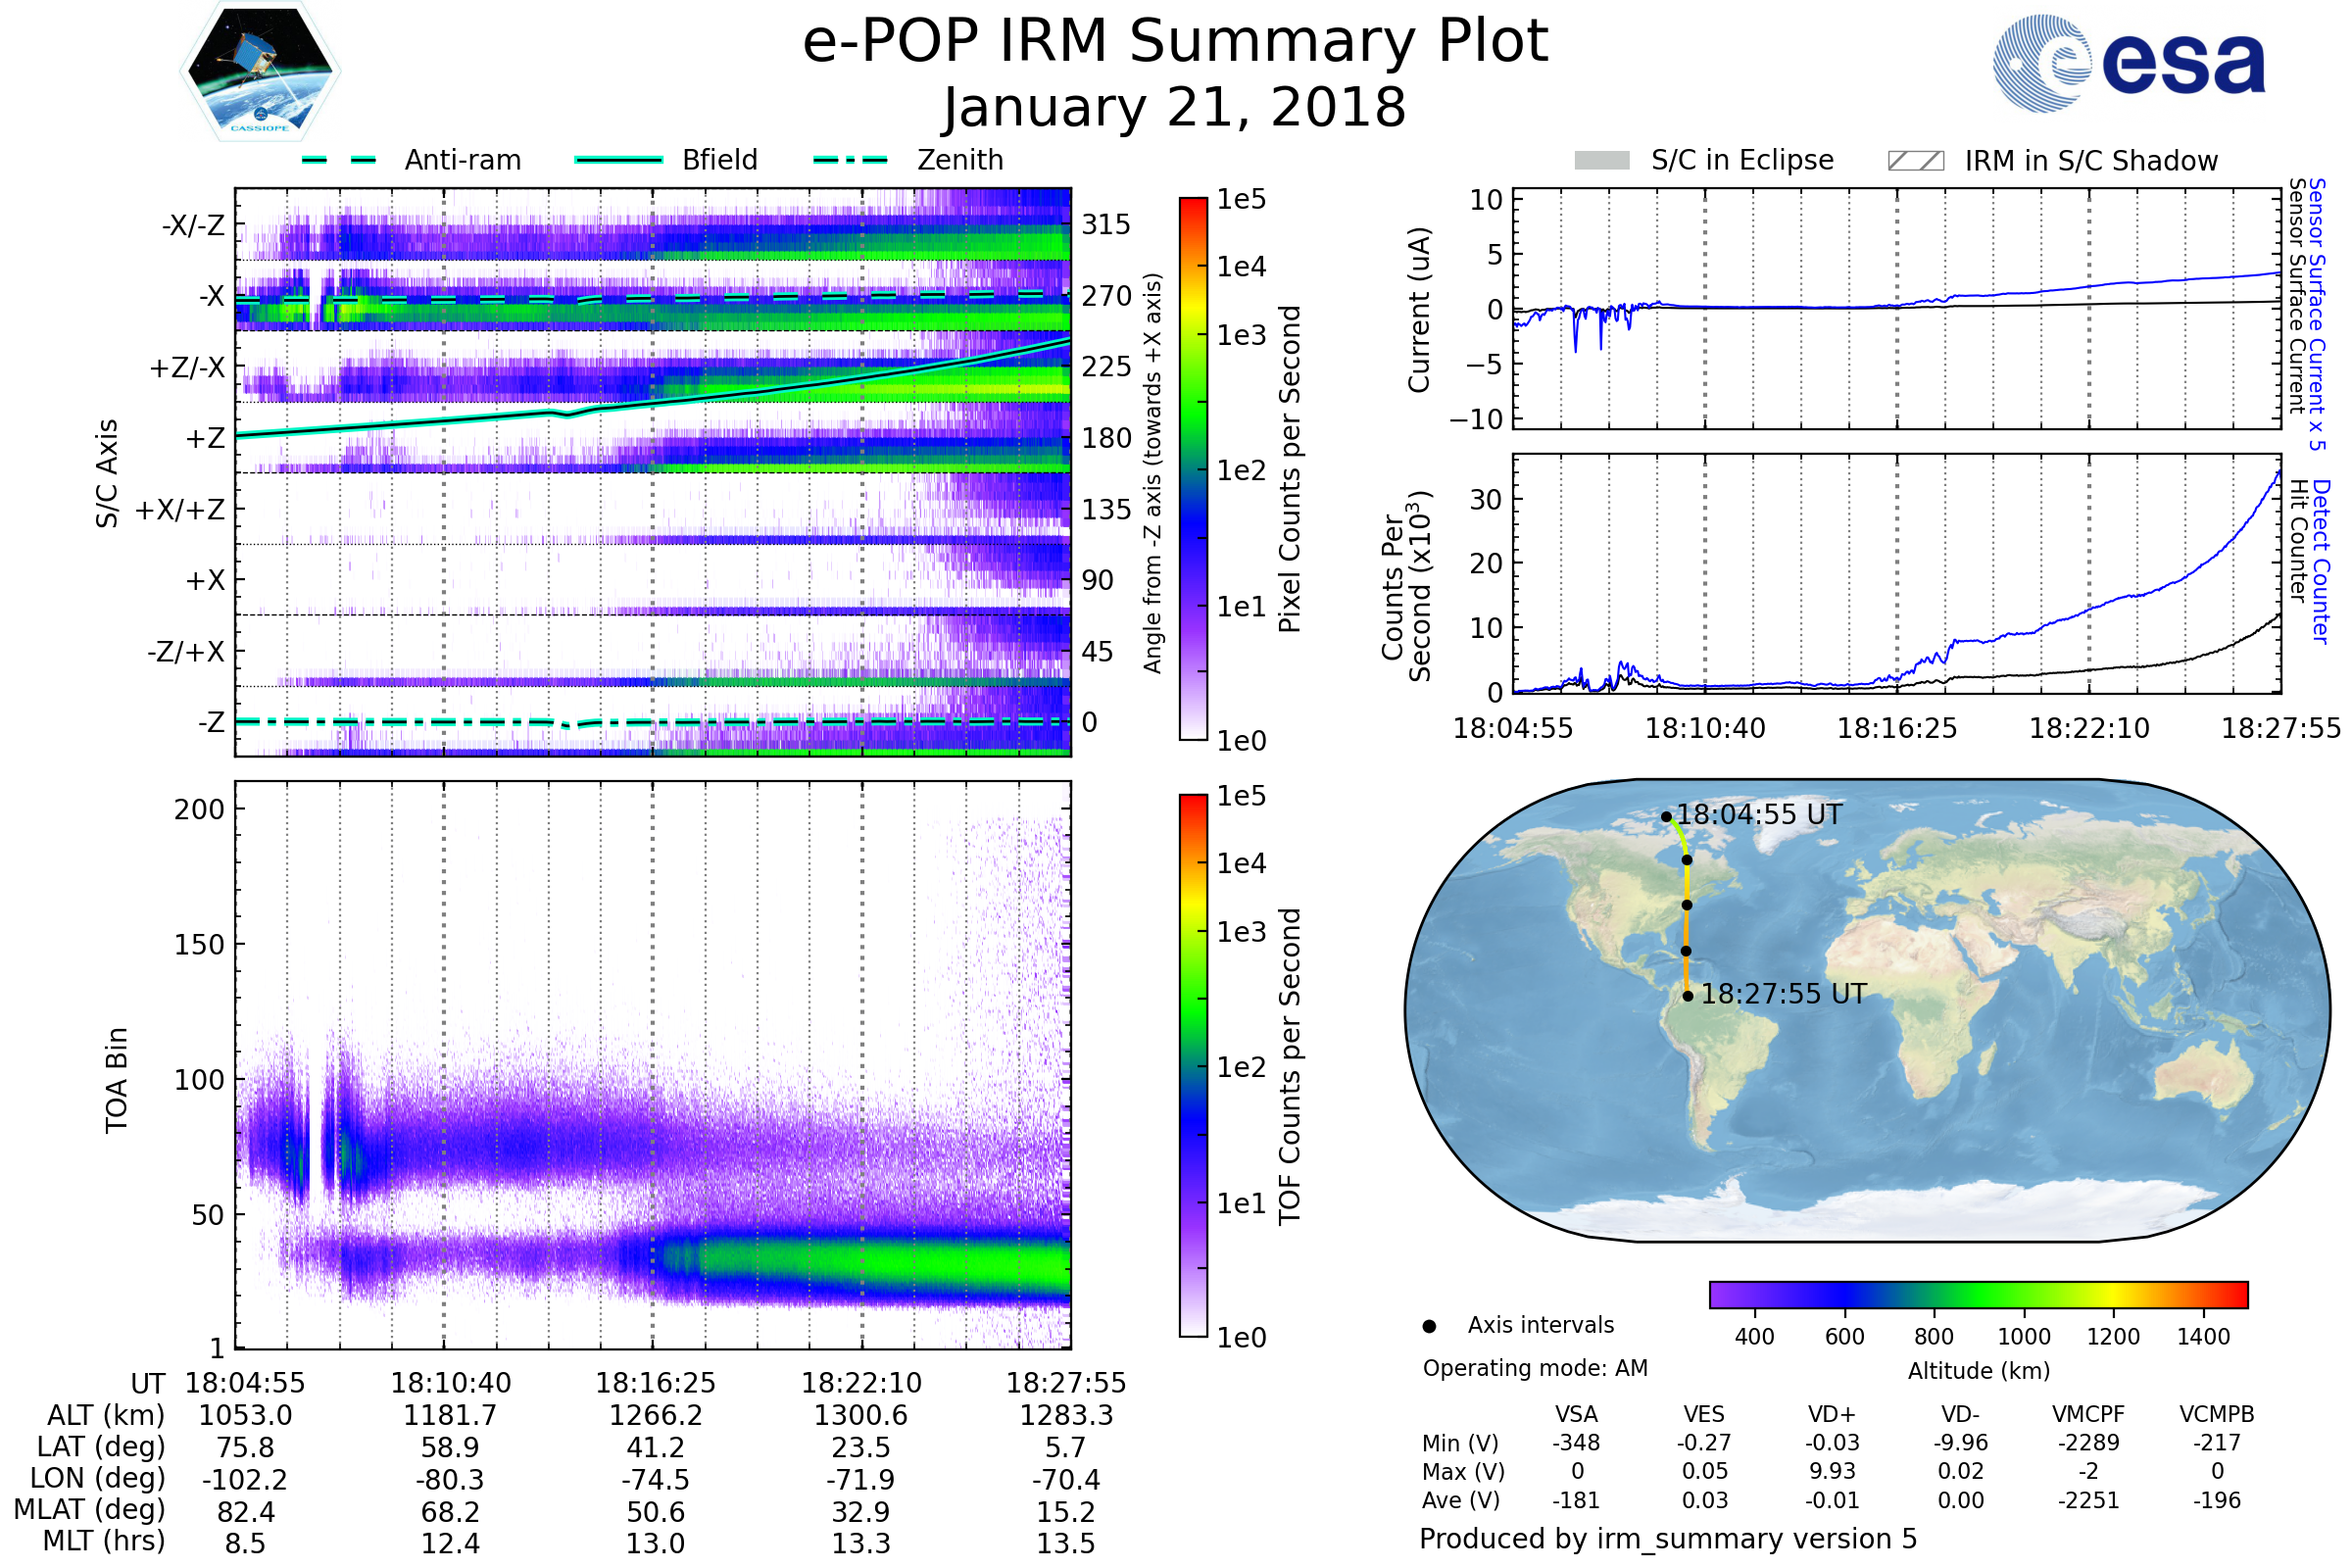This screenshot has width=2352, height=1568.
Task: Click the 18:04:55 UT start dot on map
Action: 1666,817
